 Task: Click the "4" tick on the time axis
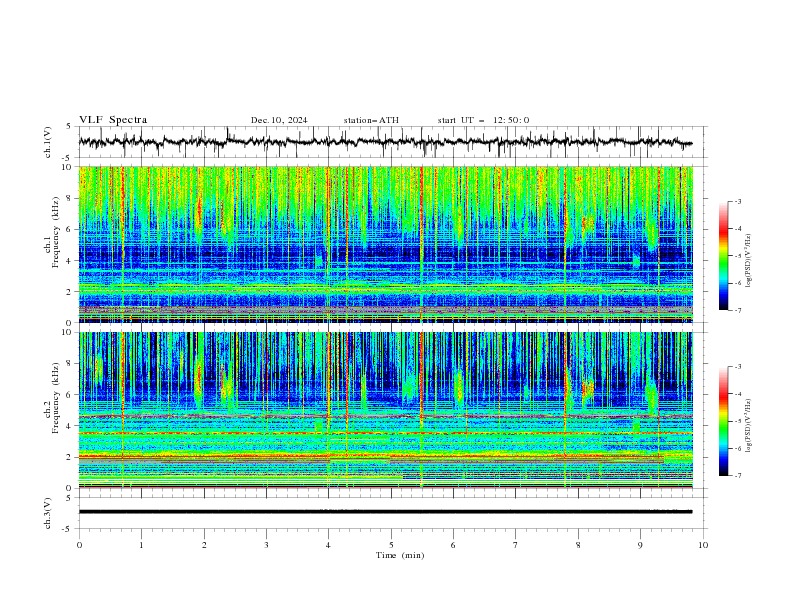(x=328, y=545)
